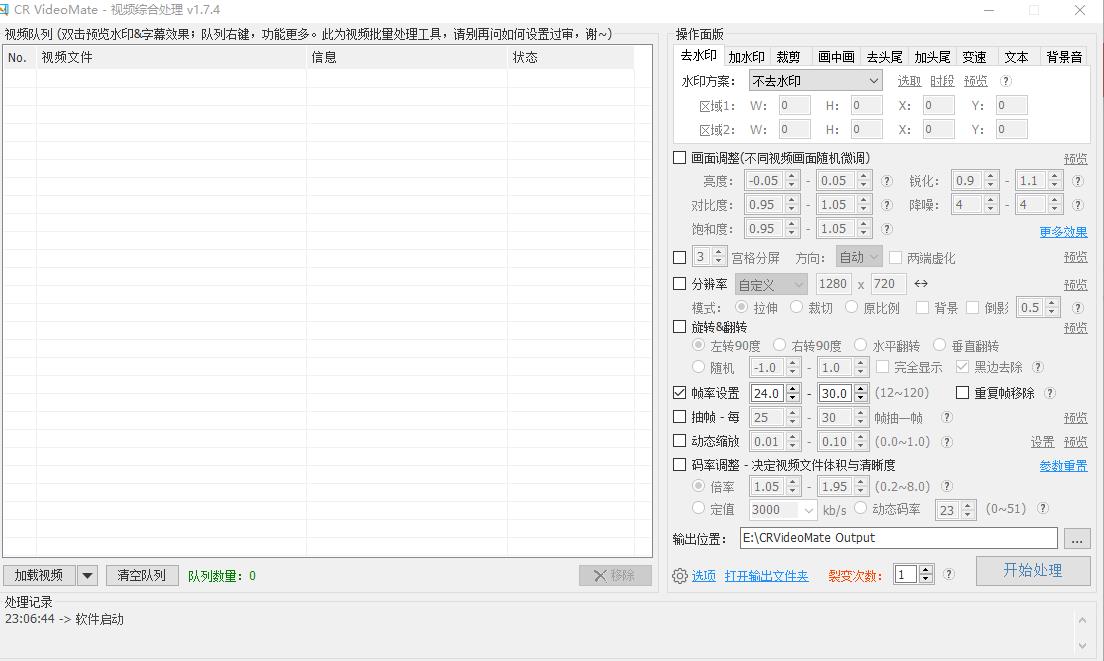Click the 输出位置 path field
The height and width of the screenshot is (661, 1104).
899,538
